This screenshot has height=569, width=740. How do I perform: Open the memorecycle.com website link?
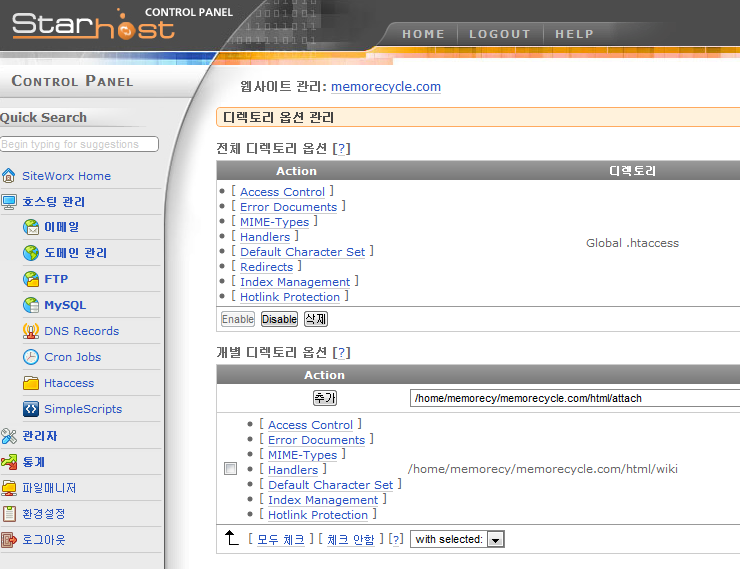[385, 87]
